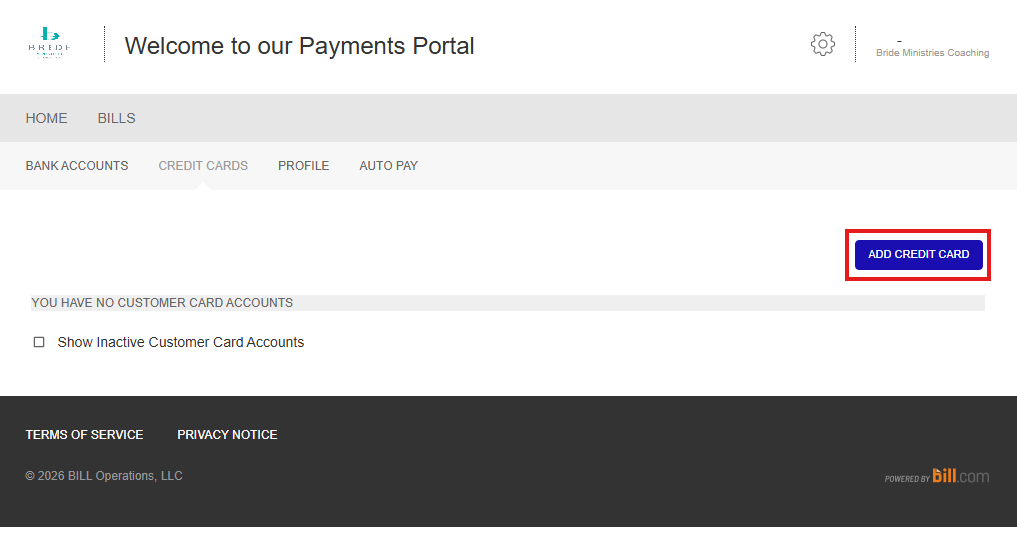Switch to the BANK ACCOUNTS tab
Image resolution: width=1017 pixels, height=560 pixels.
pos(77,166)
